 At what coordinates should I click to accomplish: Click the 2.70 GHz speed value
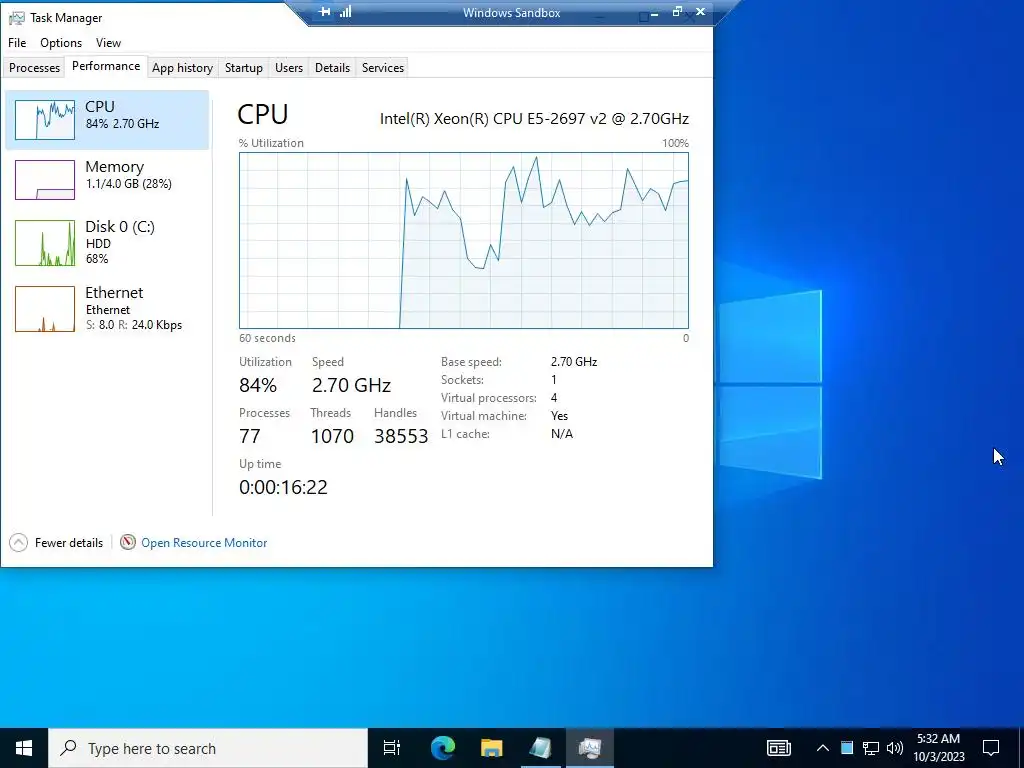(351, 385)
